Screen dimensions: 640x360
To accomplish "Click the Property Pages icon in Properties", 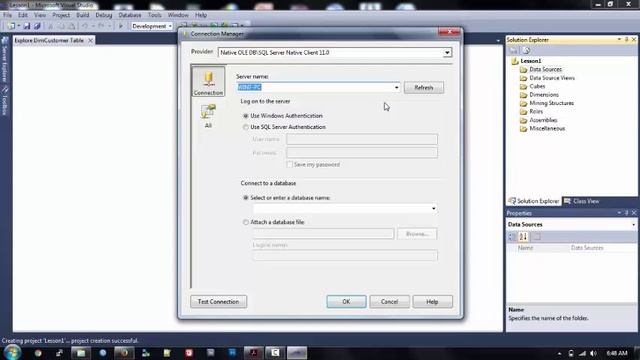I will tap(537, 237).
